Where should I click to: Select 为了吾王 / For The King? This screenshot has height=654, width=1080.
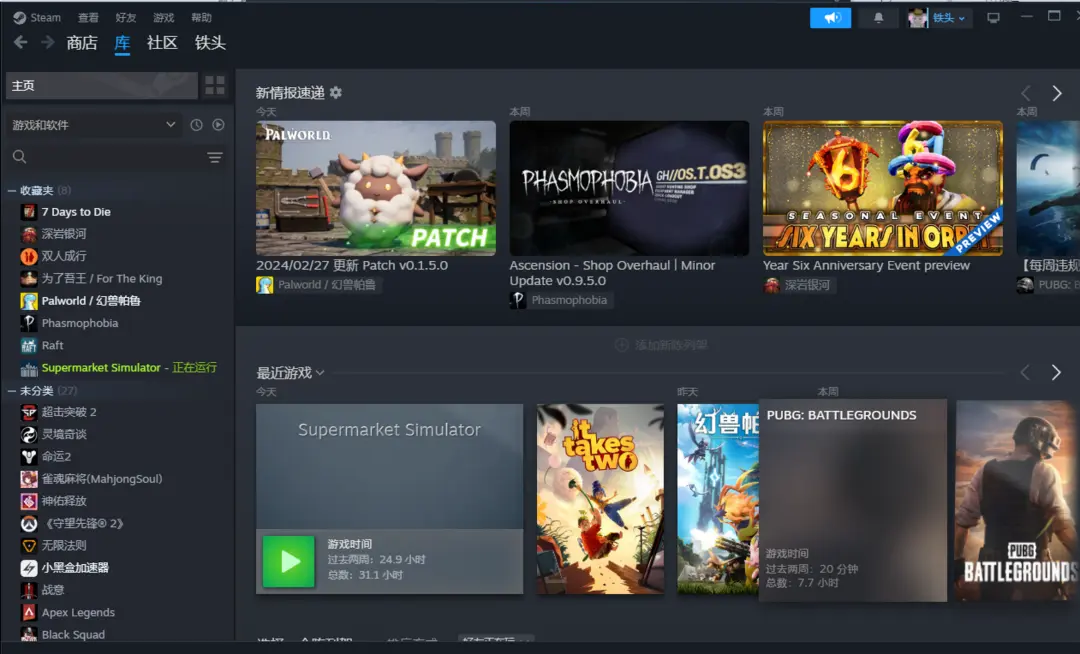102,279
